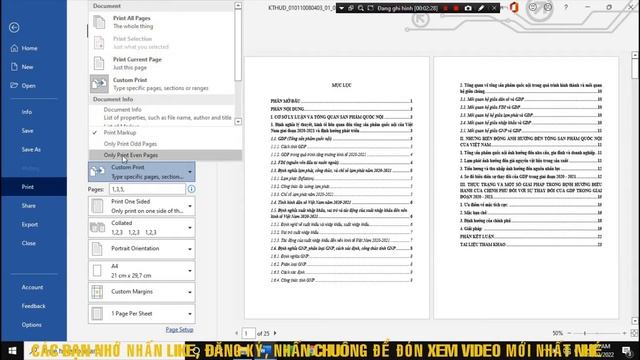Click the recorder window-select icon
640x360 pixels.
point(351,8)
